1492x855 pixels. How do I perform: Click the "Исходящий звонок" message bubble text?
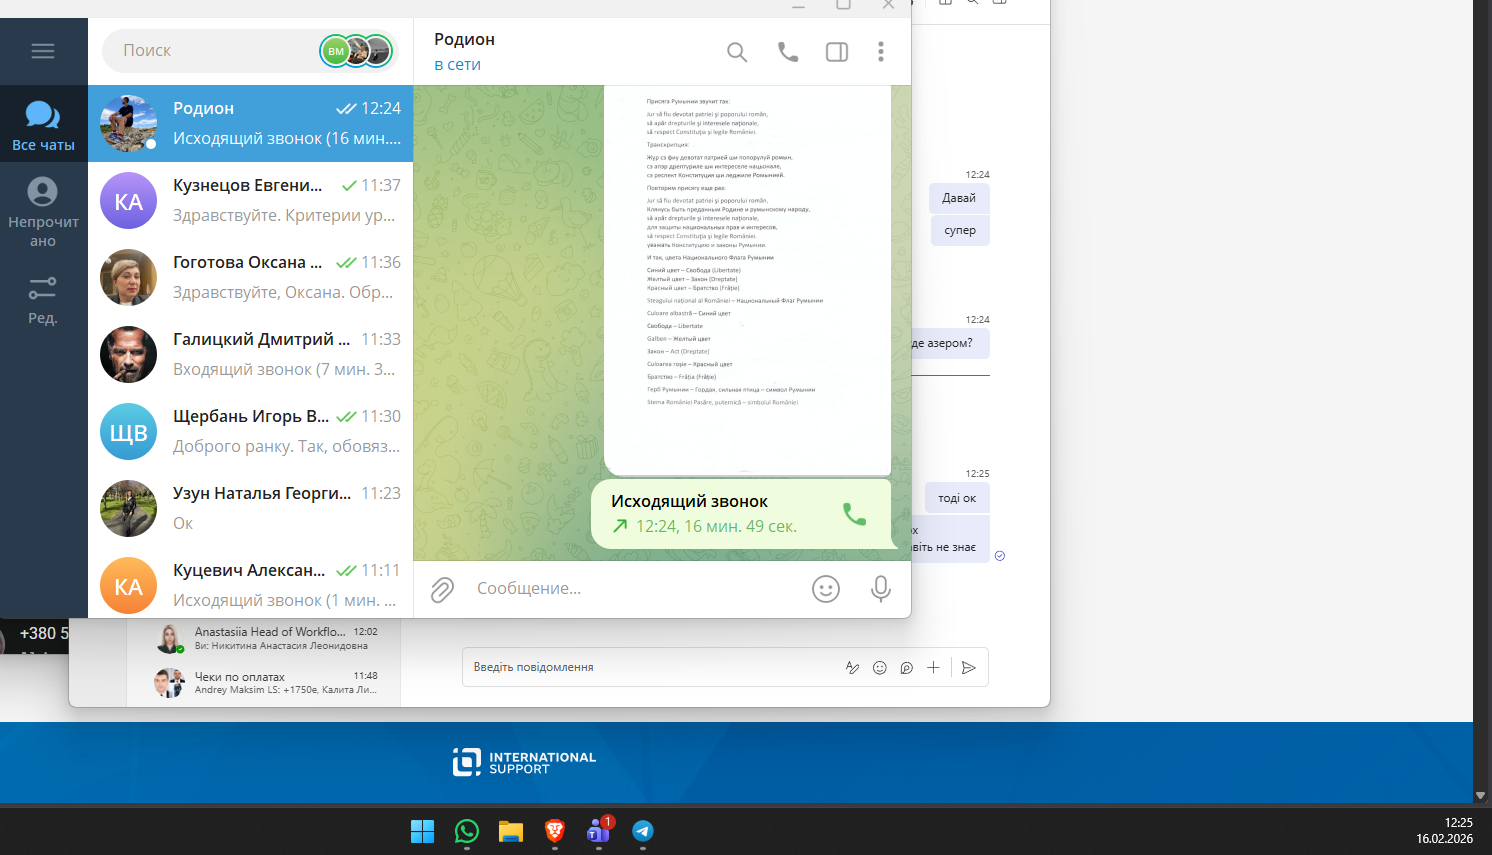coord(689,501)
